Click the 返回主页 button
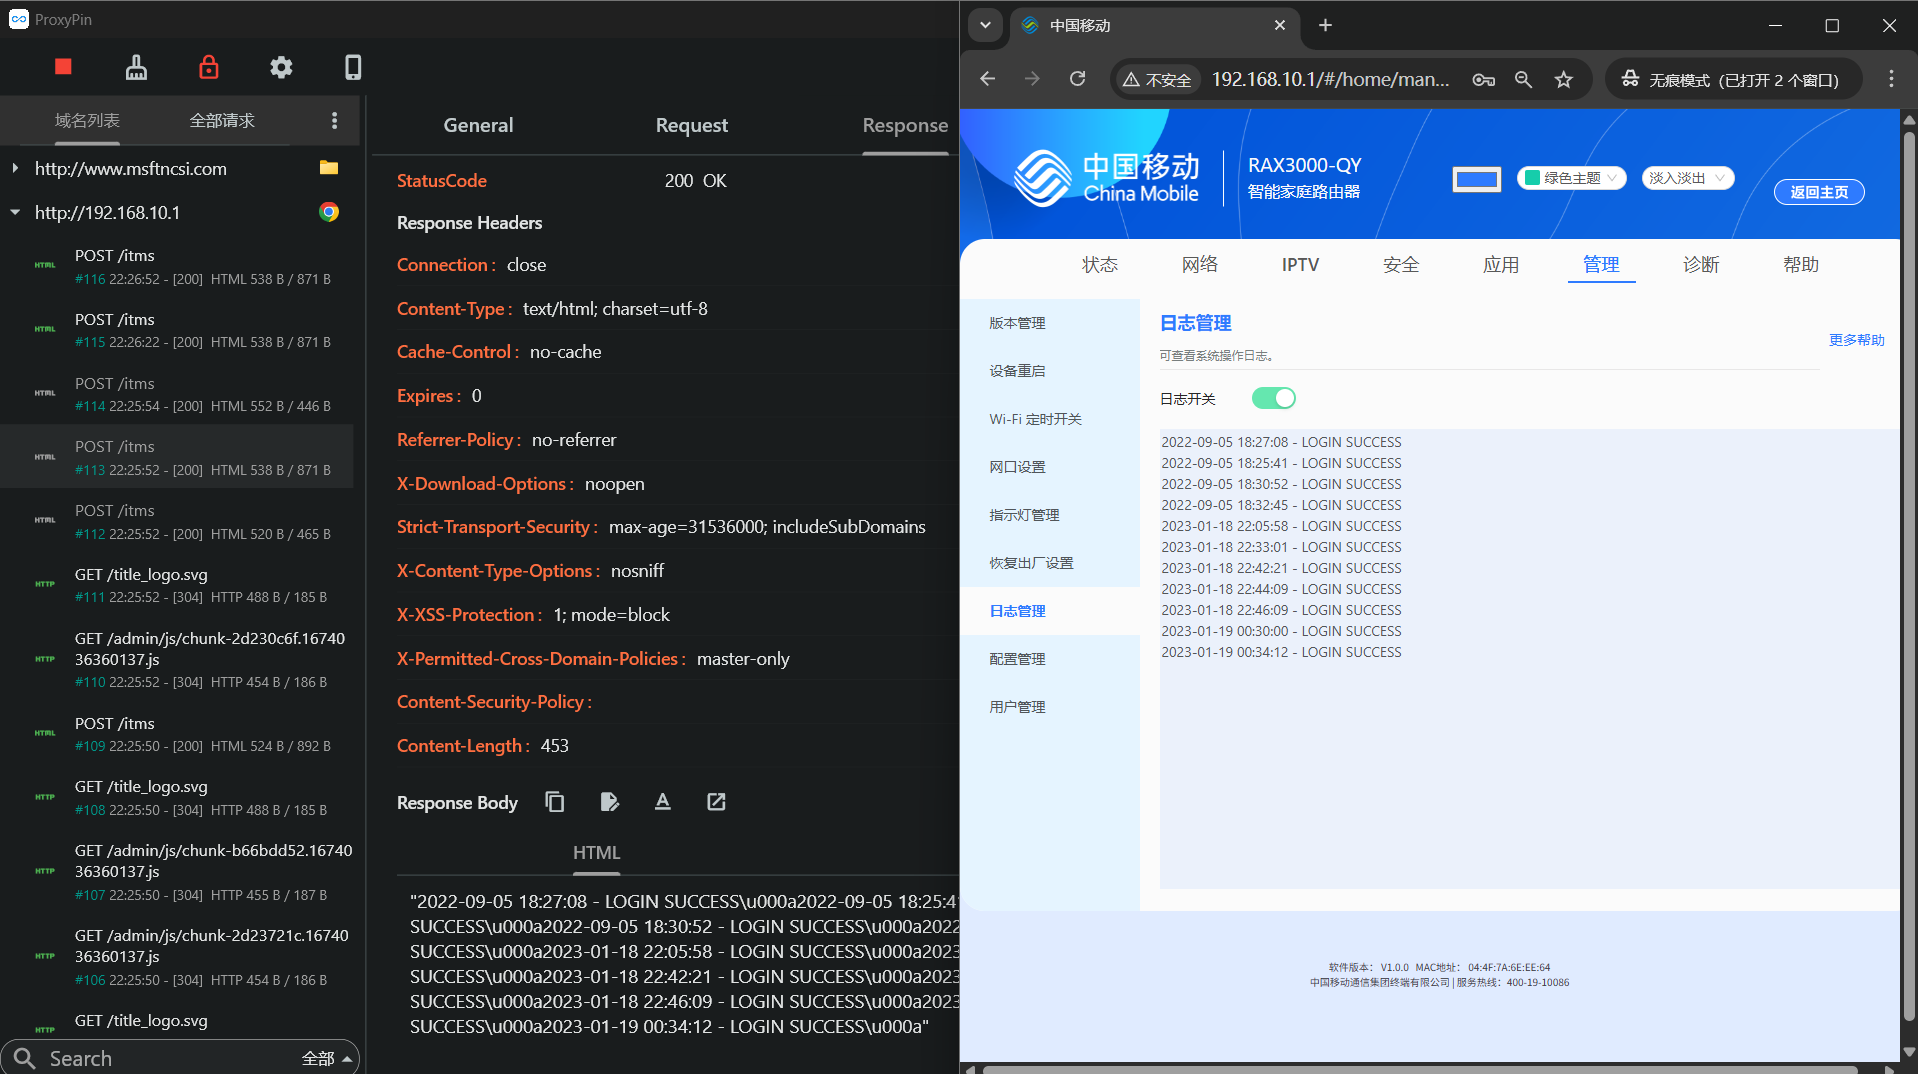1918x1074 pixels. click(x=1818, y=192)
